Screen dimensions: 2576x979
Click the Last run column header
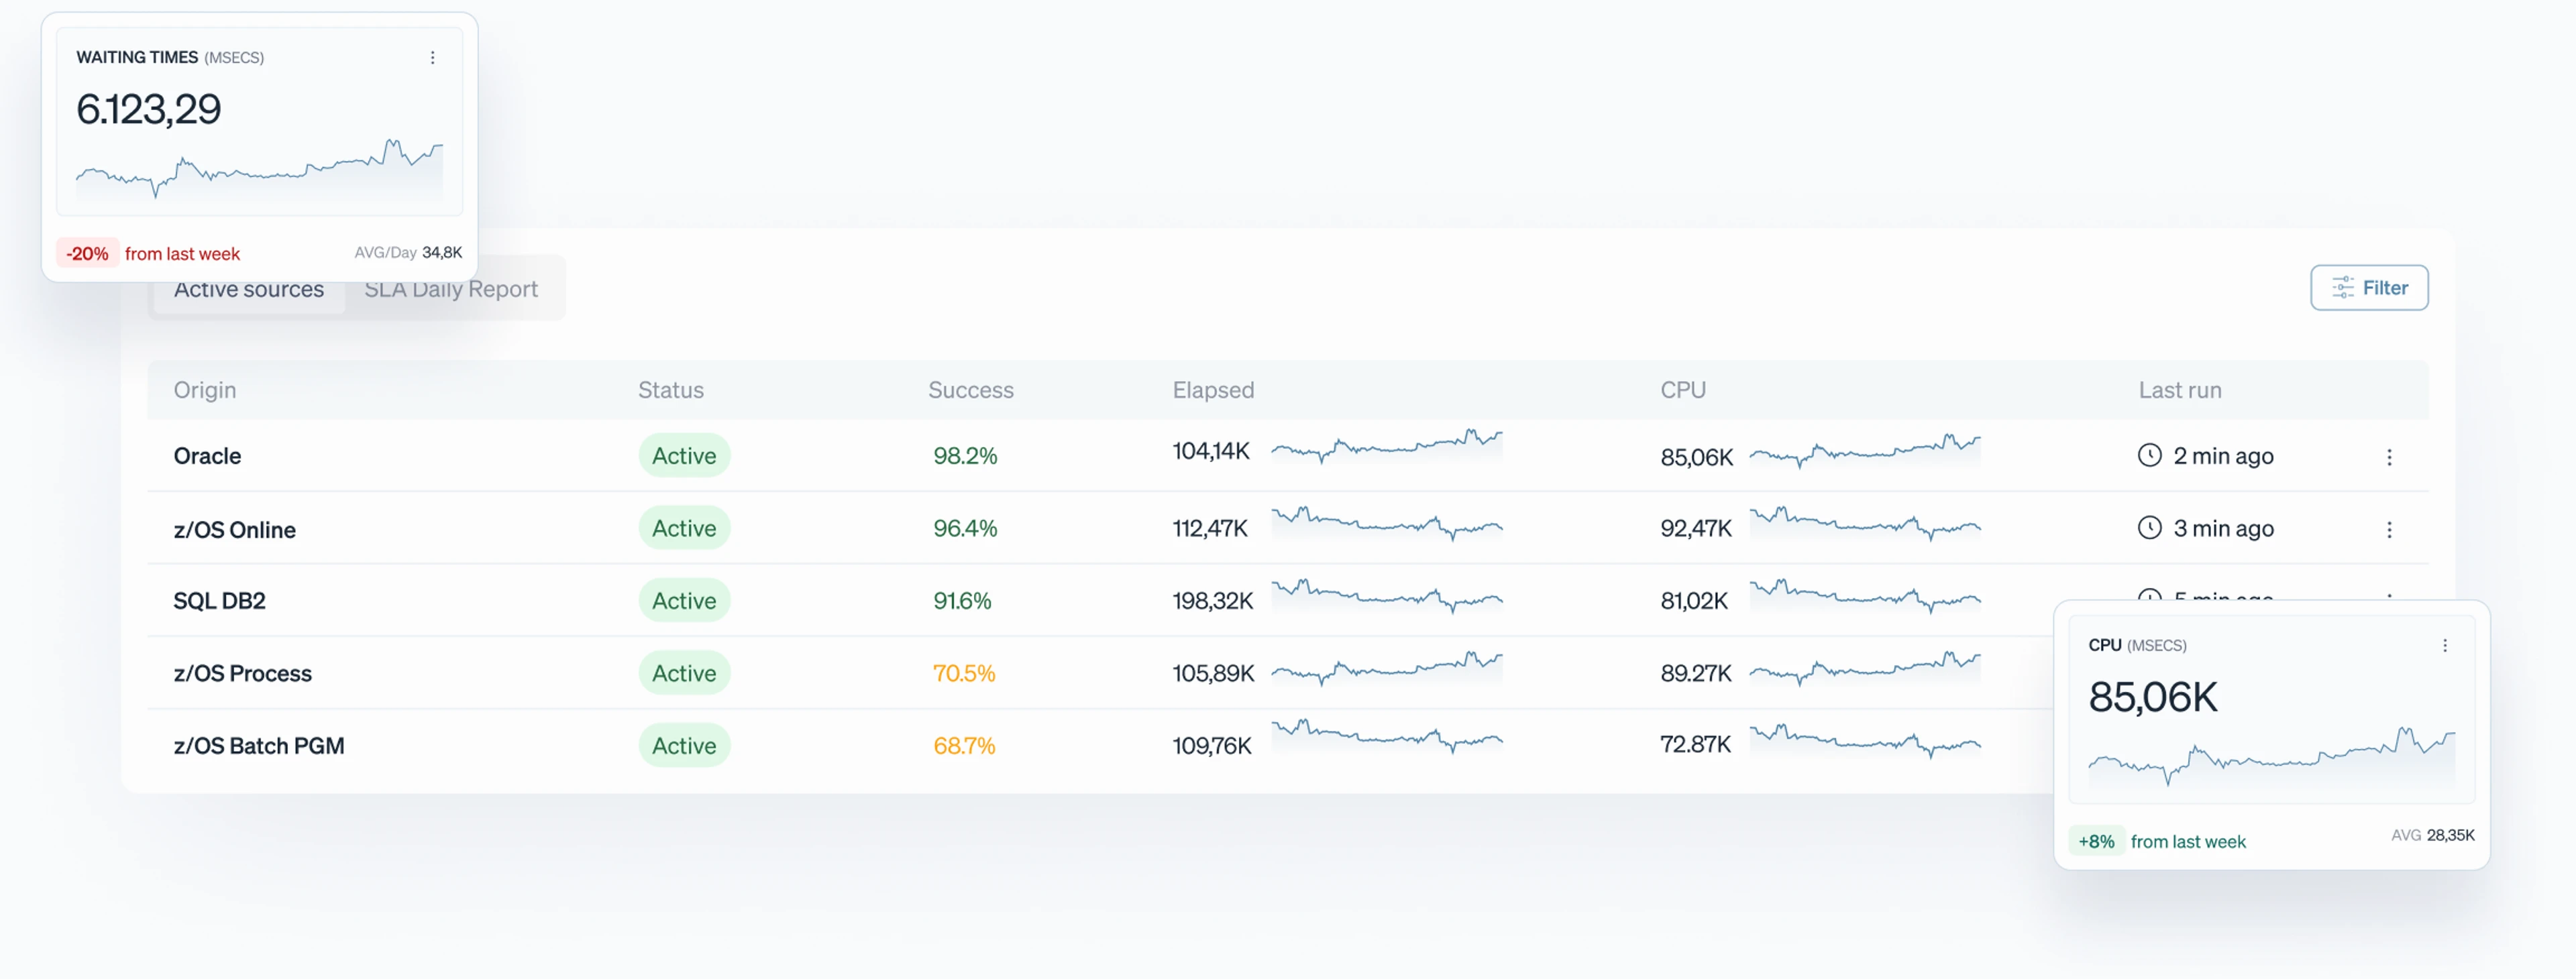click(2180, 390)
